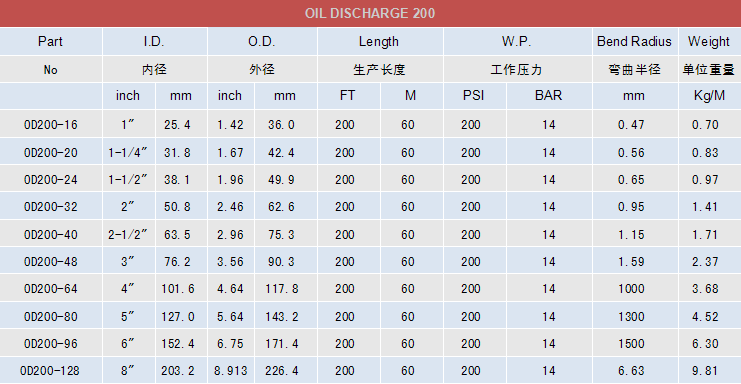
Task: Select the W.P. column header
Action: pyautogui.click(x=517, y=42)
